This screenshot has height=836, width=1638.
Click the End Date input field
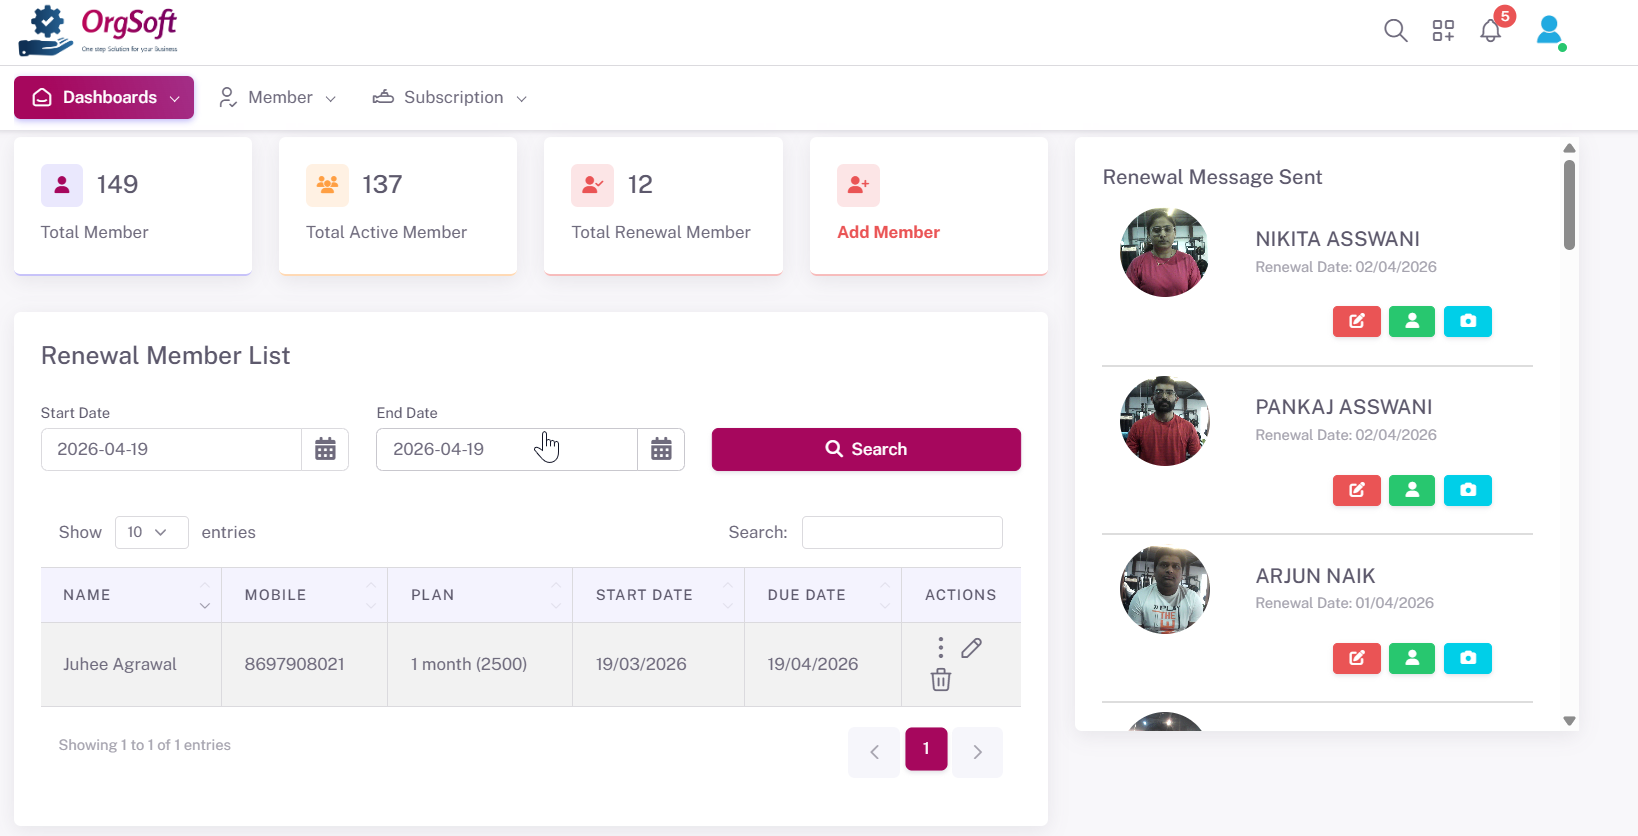pyautogui.click(x=507, y=449)
